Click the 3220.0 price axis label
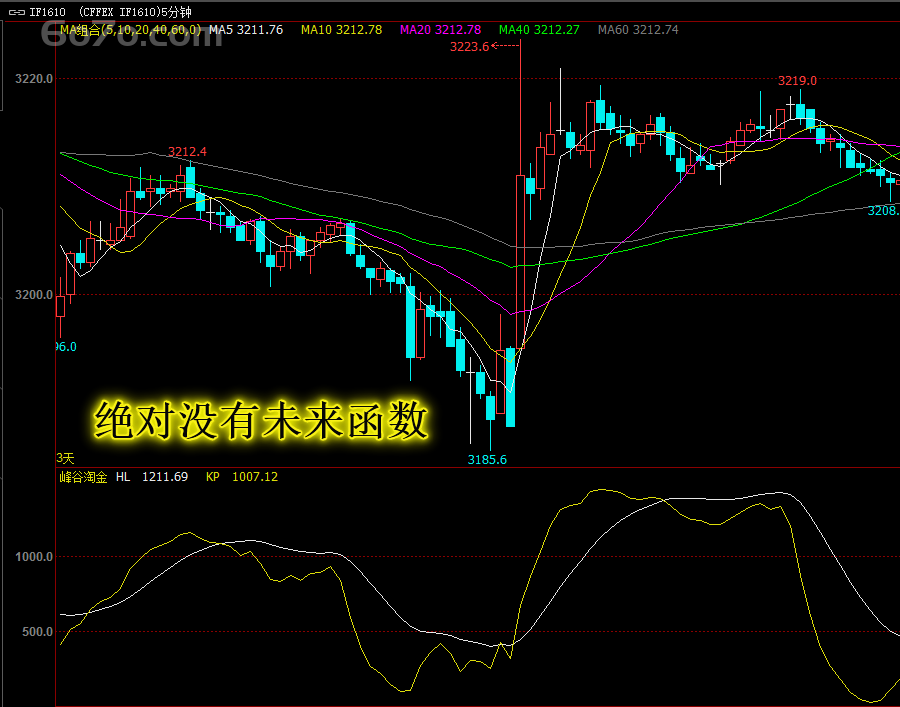Image resolution: width=900 pixels, height=707 pixels. [x=34, y=79]
